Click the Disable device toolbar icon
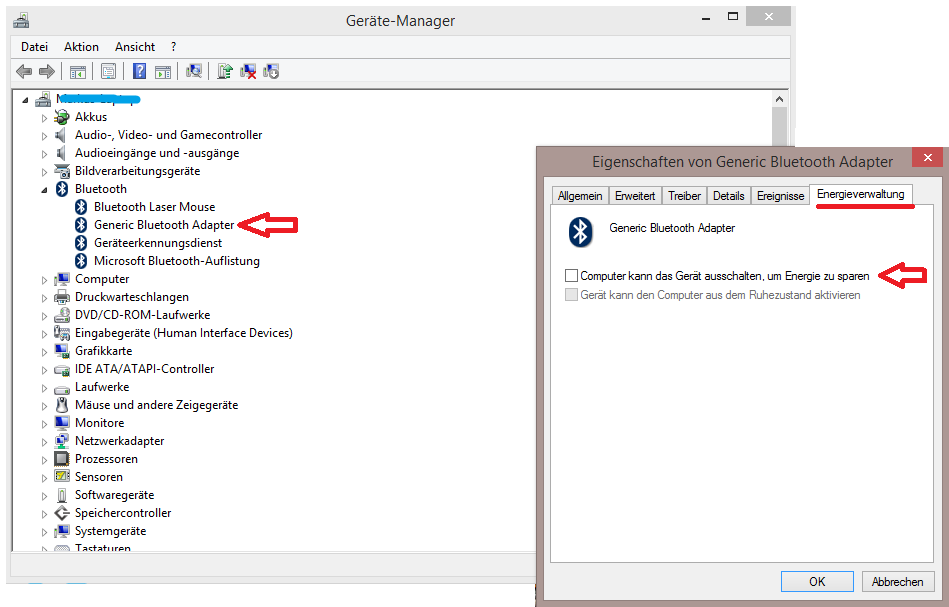 (x=271, y=71)
